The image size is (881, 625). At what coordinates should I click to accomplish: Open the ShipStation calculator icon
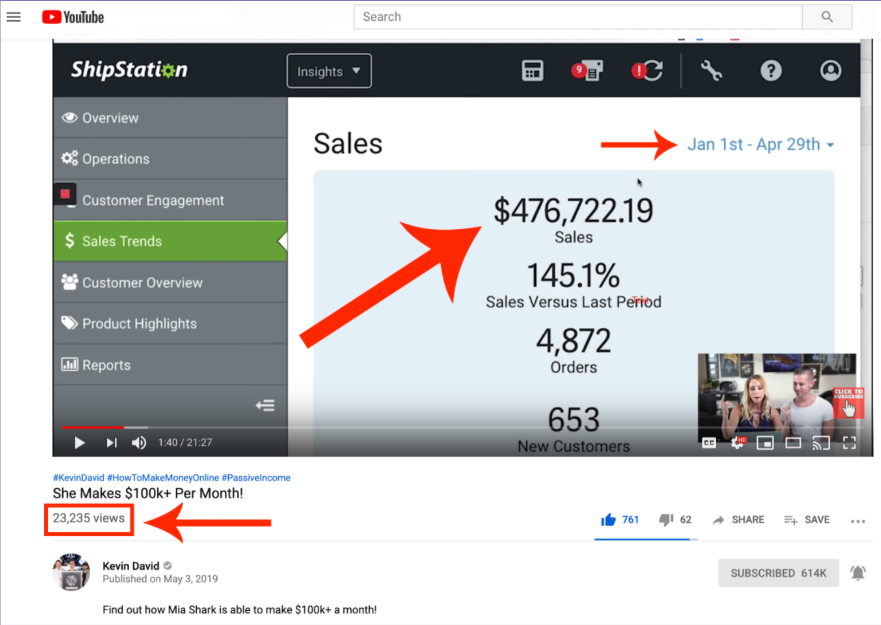pos(532,71)
